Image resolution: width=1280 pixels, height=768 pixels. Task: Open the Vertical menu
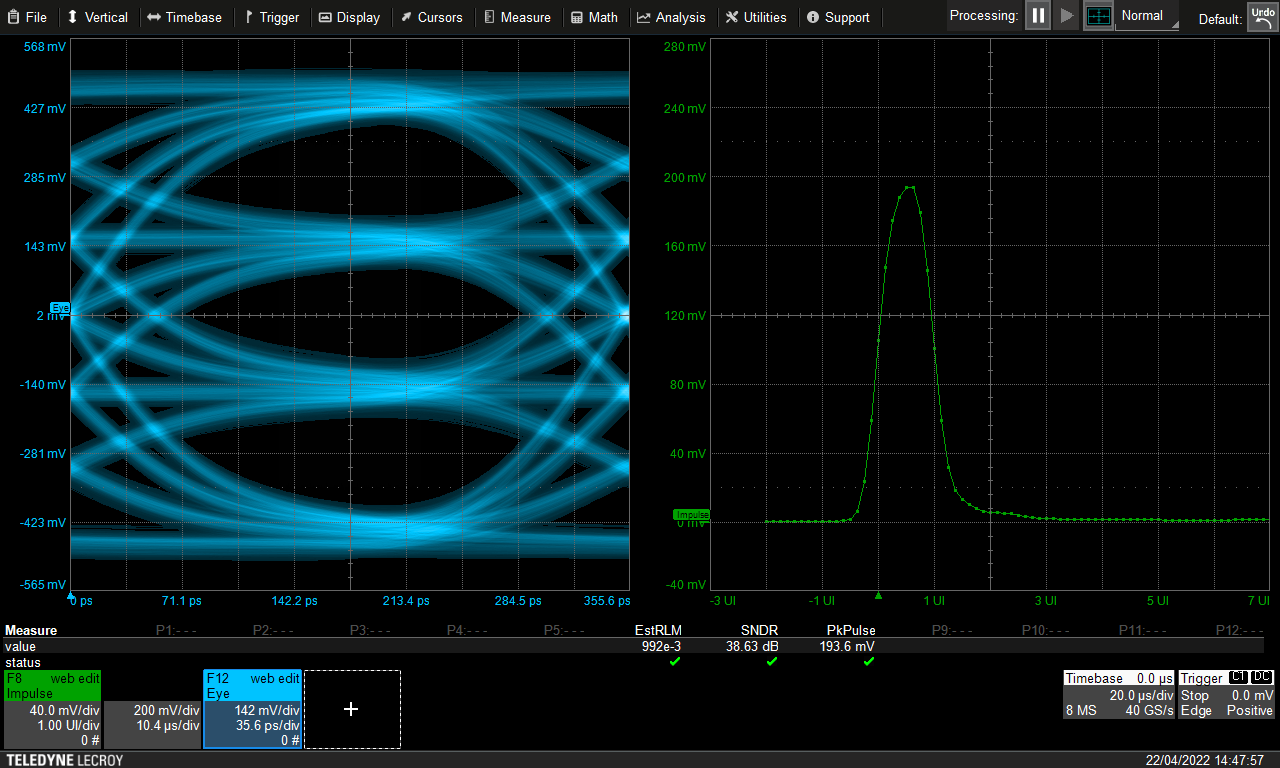point(98,17)
